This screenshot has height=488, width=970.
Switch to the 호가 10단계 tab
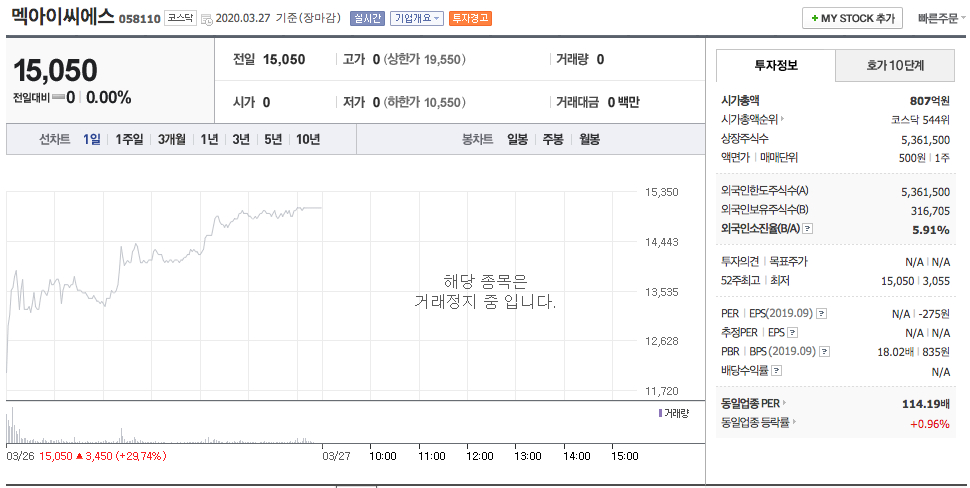point(895,66)
